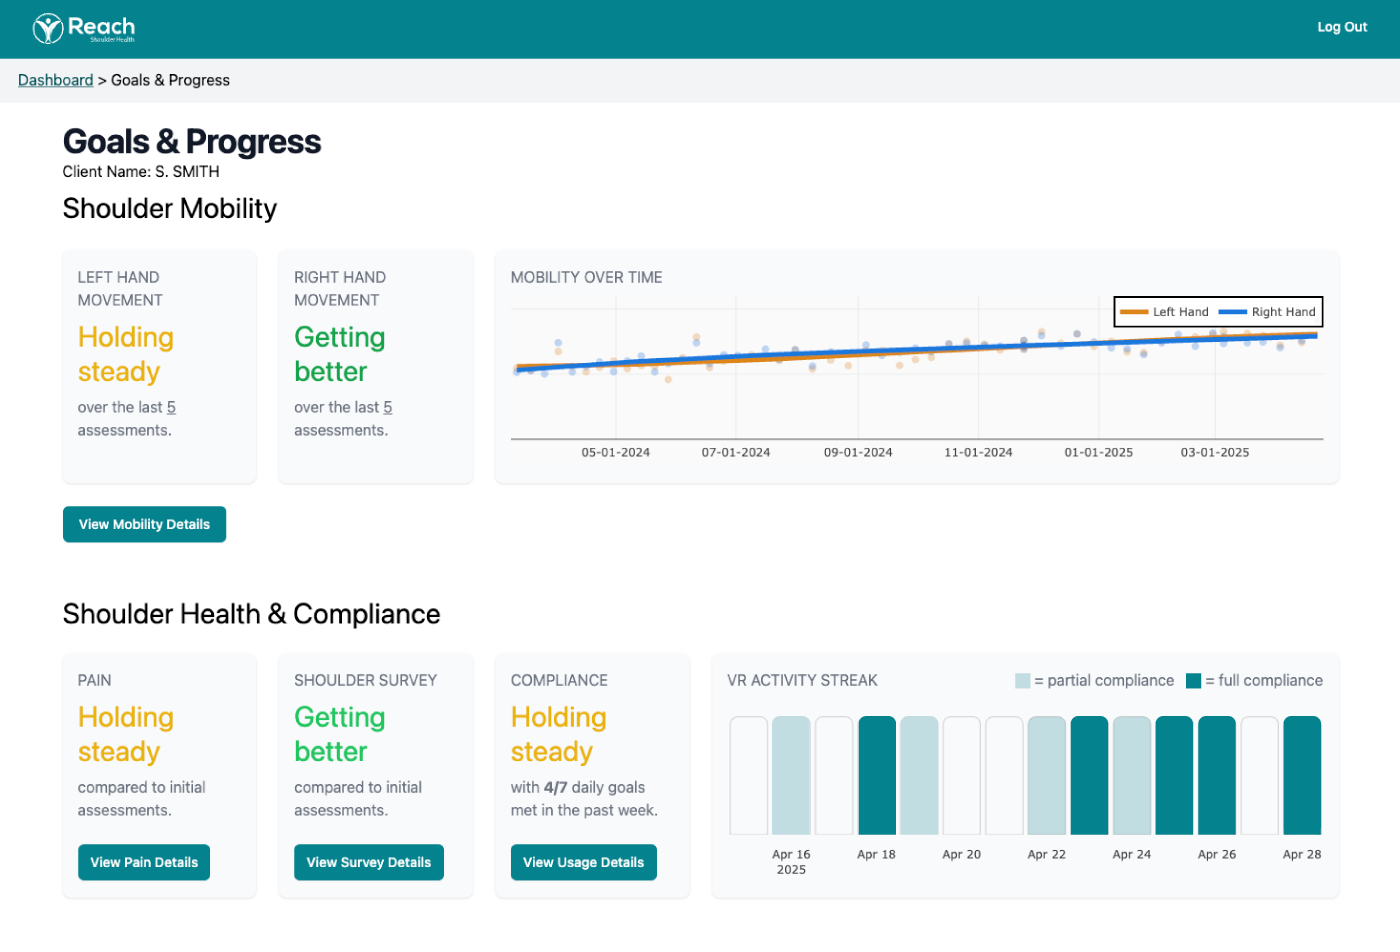Viewport: 1400px width, 952px height.
Task: Click the 09-01-2024 axis label
Action: click(x=858, y=452)
